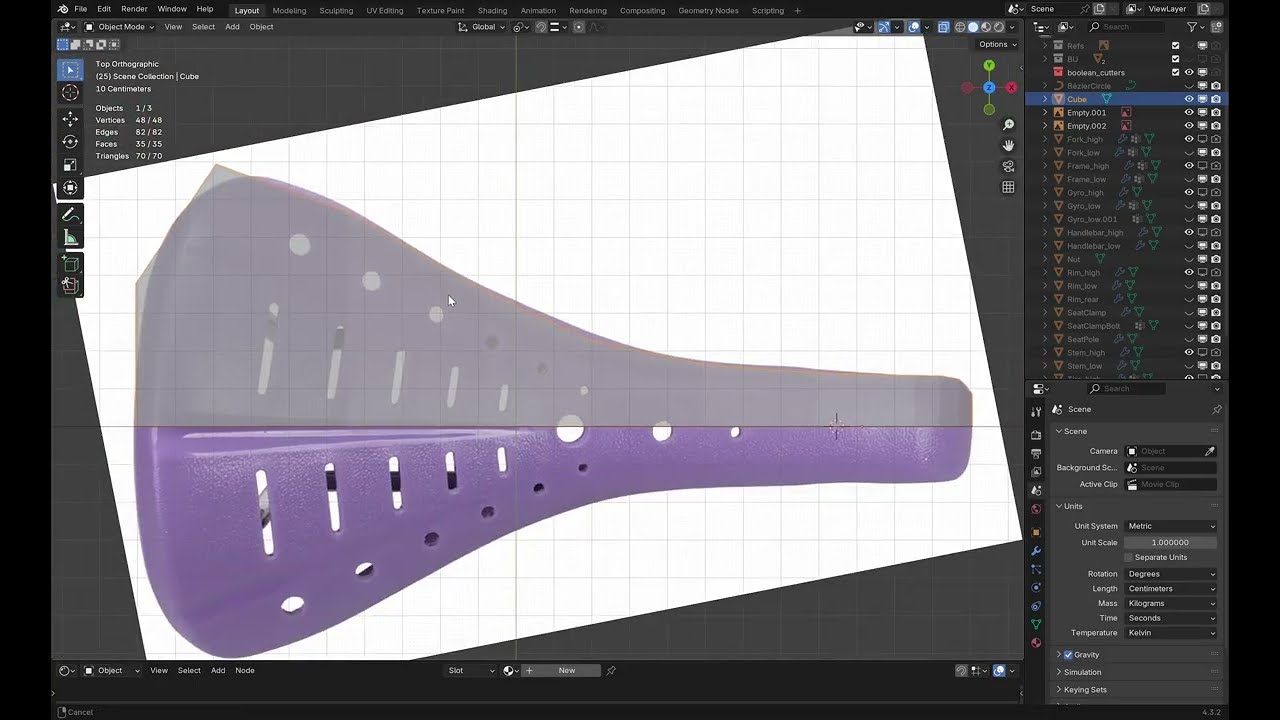The height and width of the screenshot is (720, 1280).
Task: Toggle show gizmo button
Action: pyautogui.click(x=884, y=27)
